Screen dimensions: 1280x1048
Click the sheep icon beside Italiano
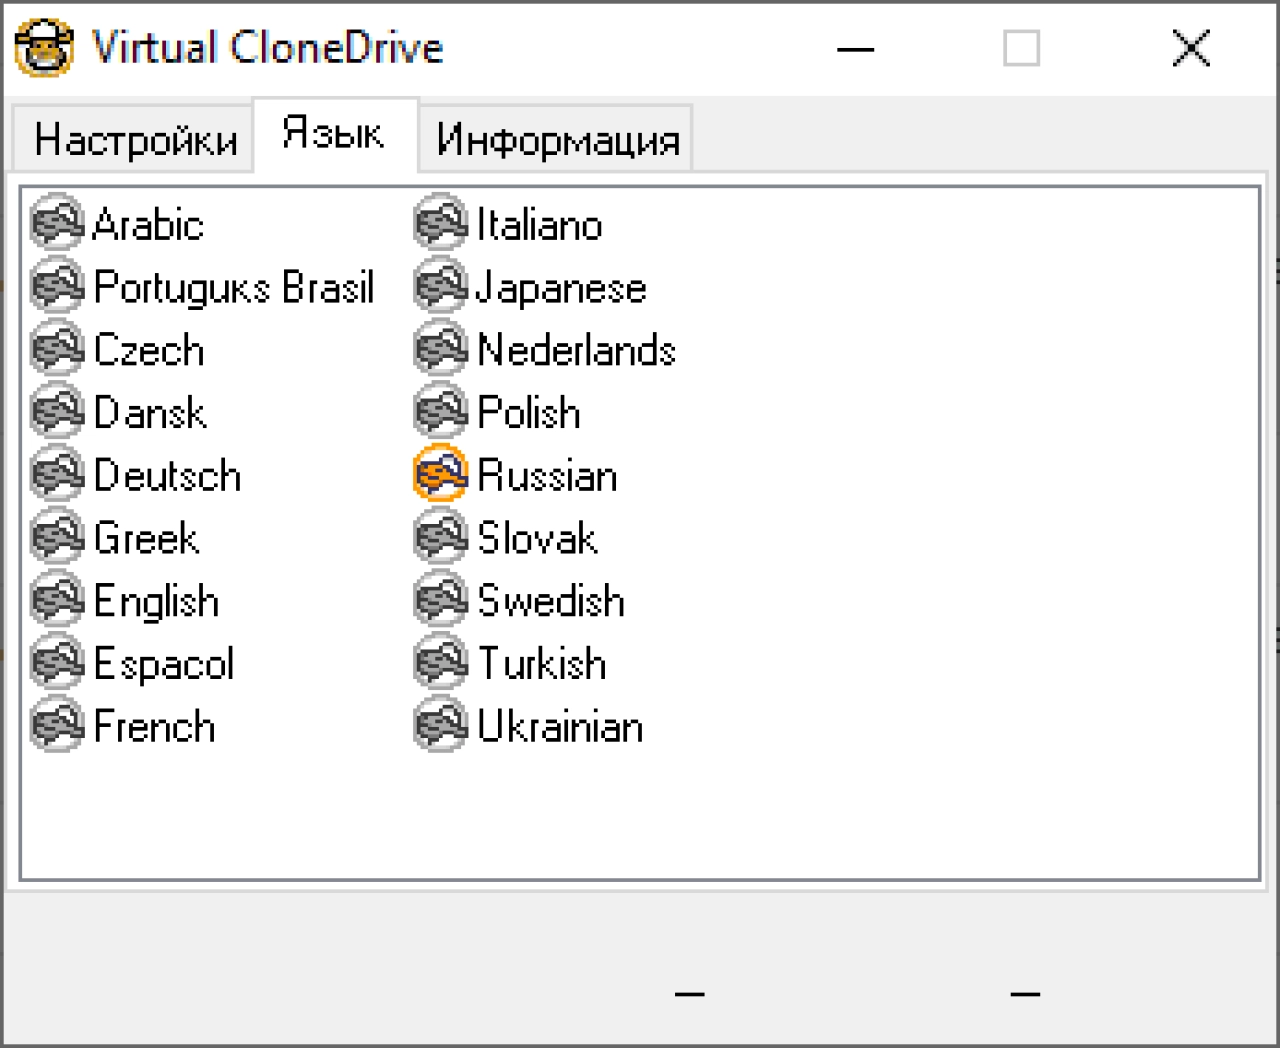(x=441, y=223)
